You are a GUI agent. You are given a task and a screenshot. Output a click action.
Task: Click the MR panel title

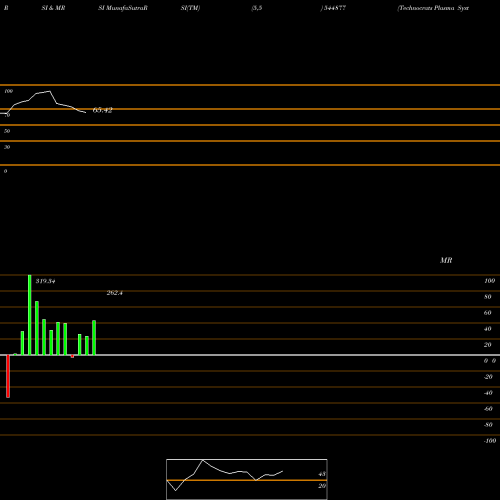446,260
